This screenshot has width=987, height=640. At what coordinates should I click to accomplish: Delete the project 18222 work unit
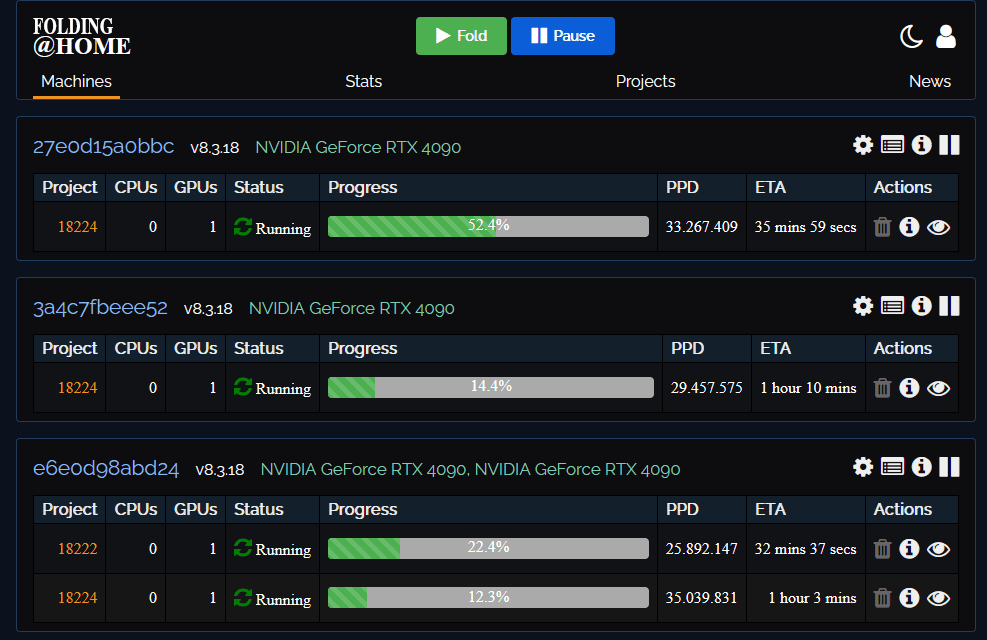(x=883, y=549)
